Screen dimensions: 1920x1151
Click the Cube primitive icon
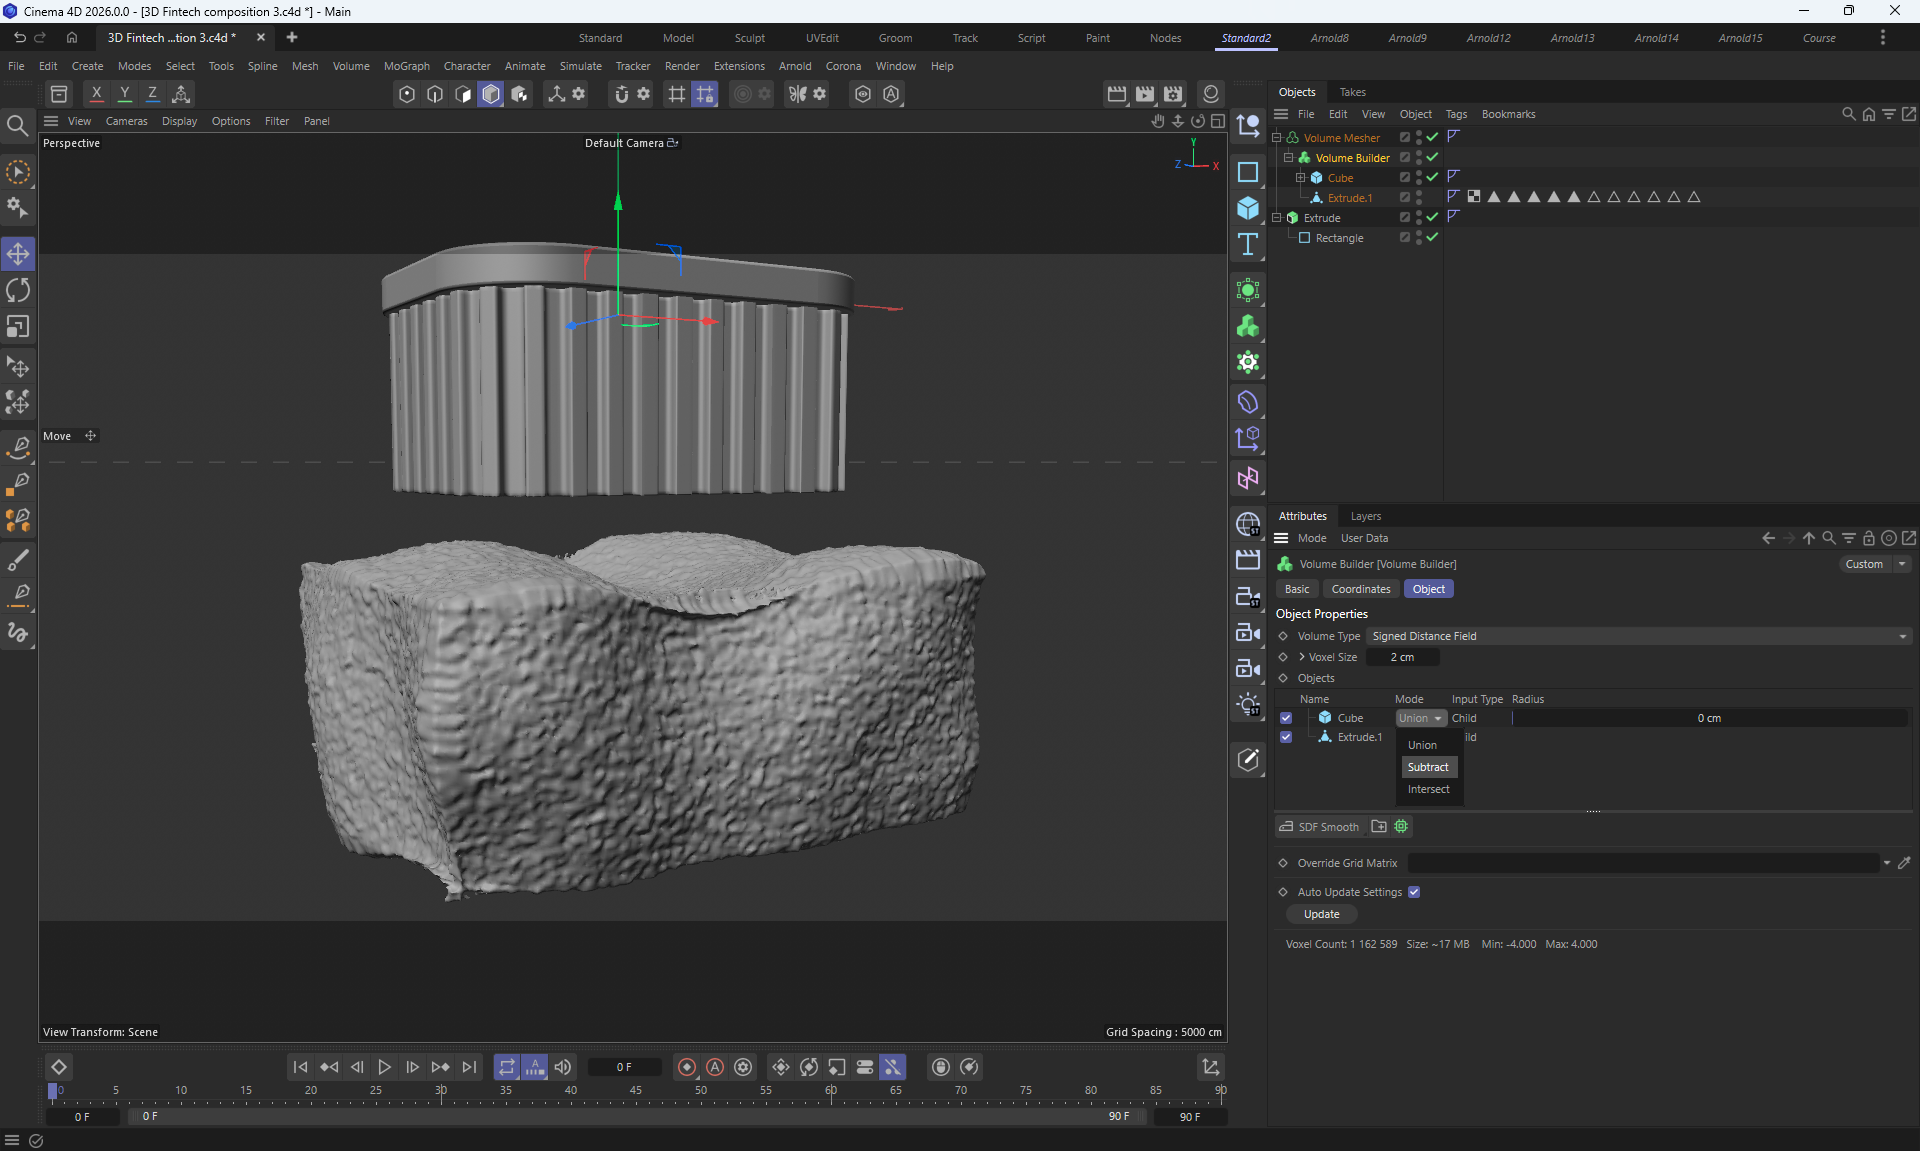pyautogui.click(x=1248, y=208)
